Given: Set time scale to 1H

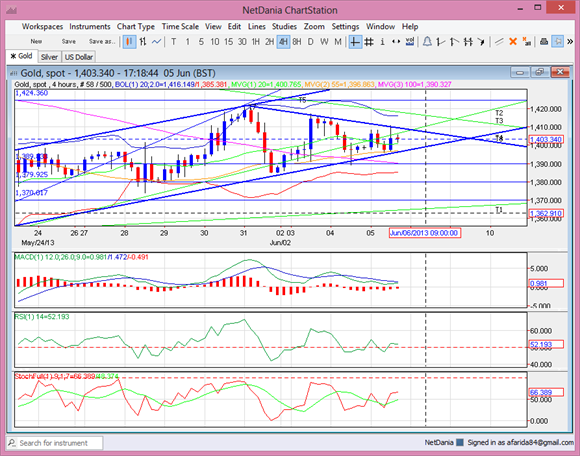Looking at the screenshot, I should click(256, 42).
